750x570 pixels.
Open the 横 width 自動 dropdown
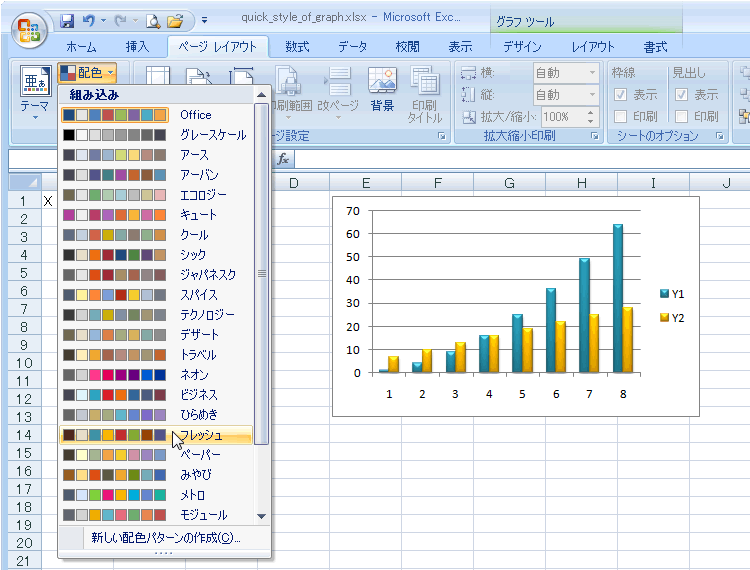(592, 73)
